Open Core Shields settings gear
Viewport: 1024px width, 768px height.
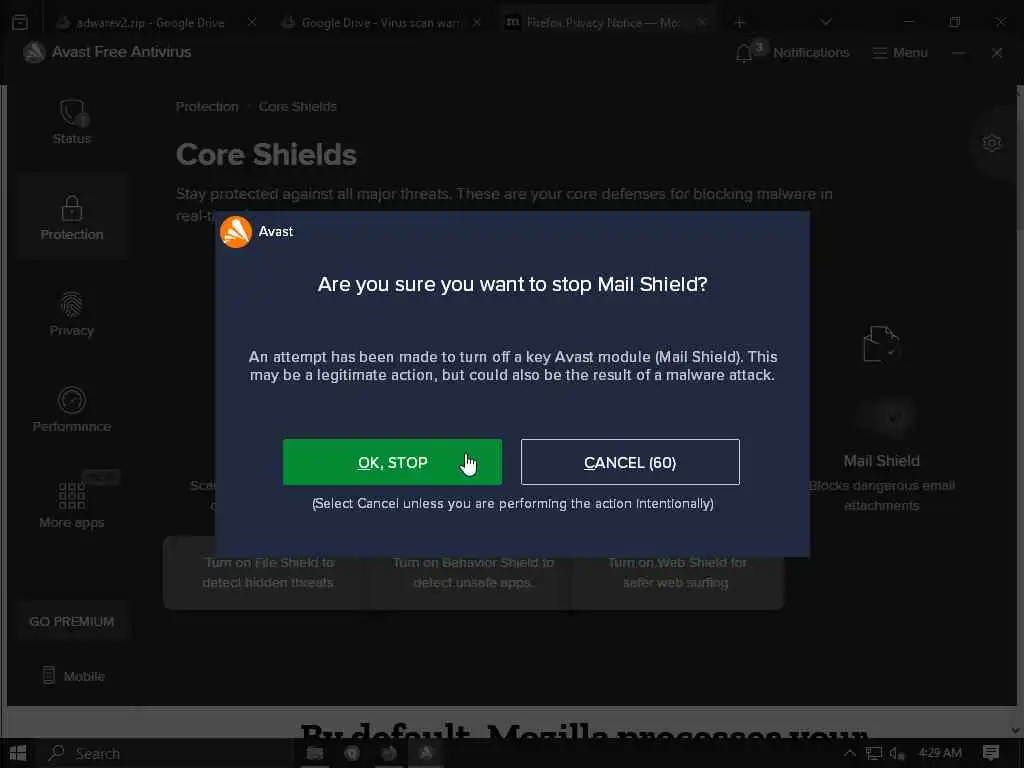(991, 142)
